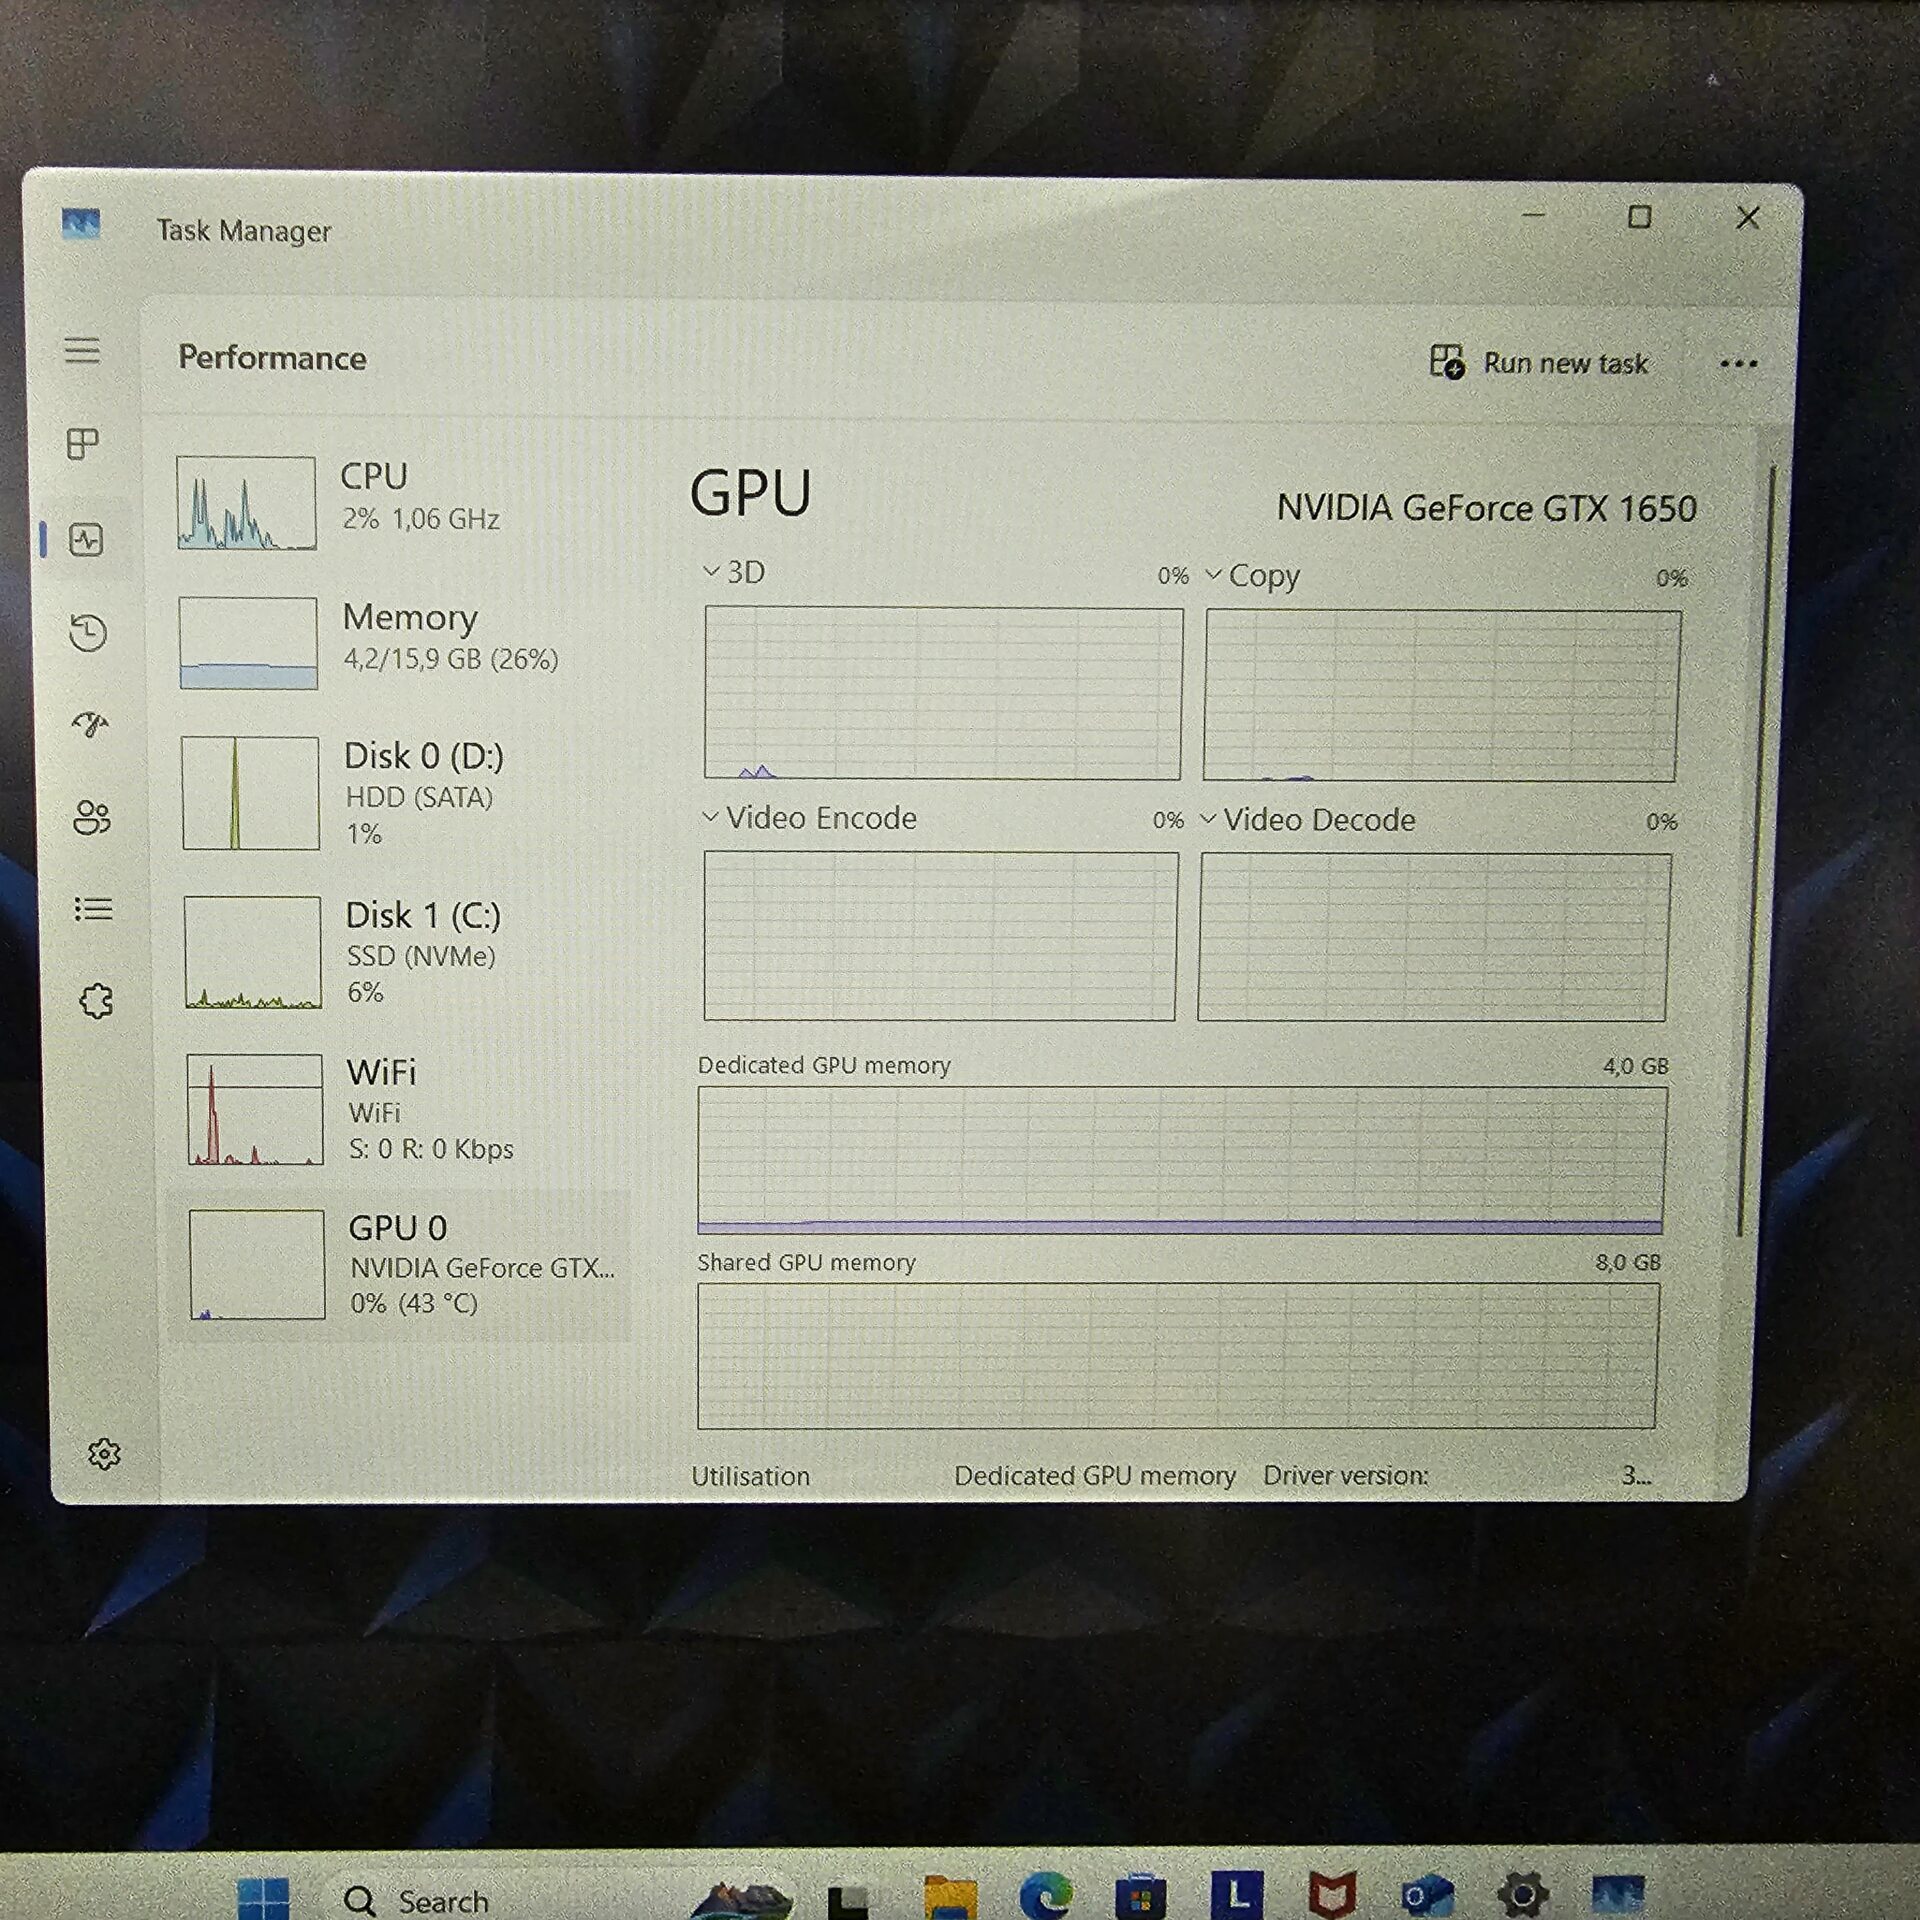Screen dimensions: 1920x1920
Task: Open Settings gear on the taskbar
Action: [1522, 1894]
